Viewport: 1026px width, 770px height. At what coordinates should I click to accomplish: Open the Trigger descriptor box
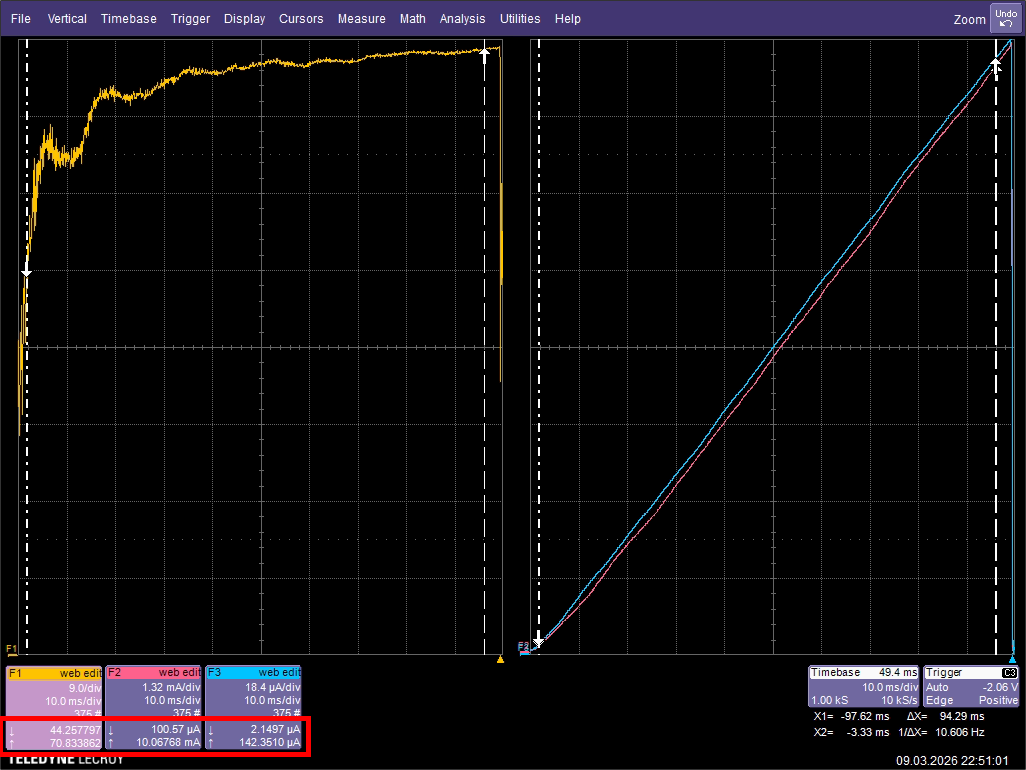pos(971,686)
